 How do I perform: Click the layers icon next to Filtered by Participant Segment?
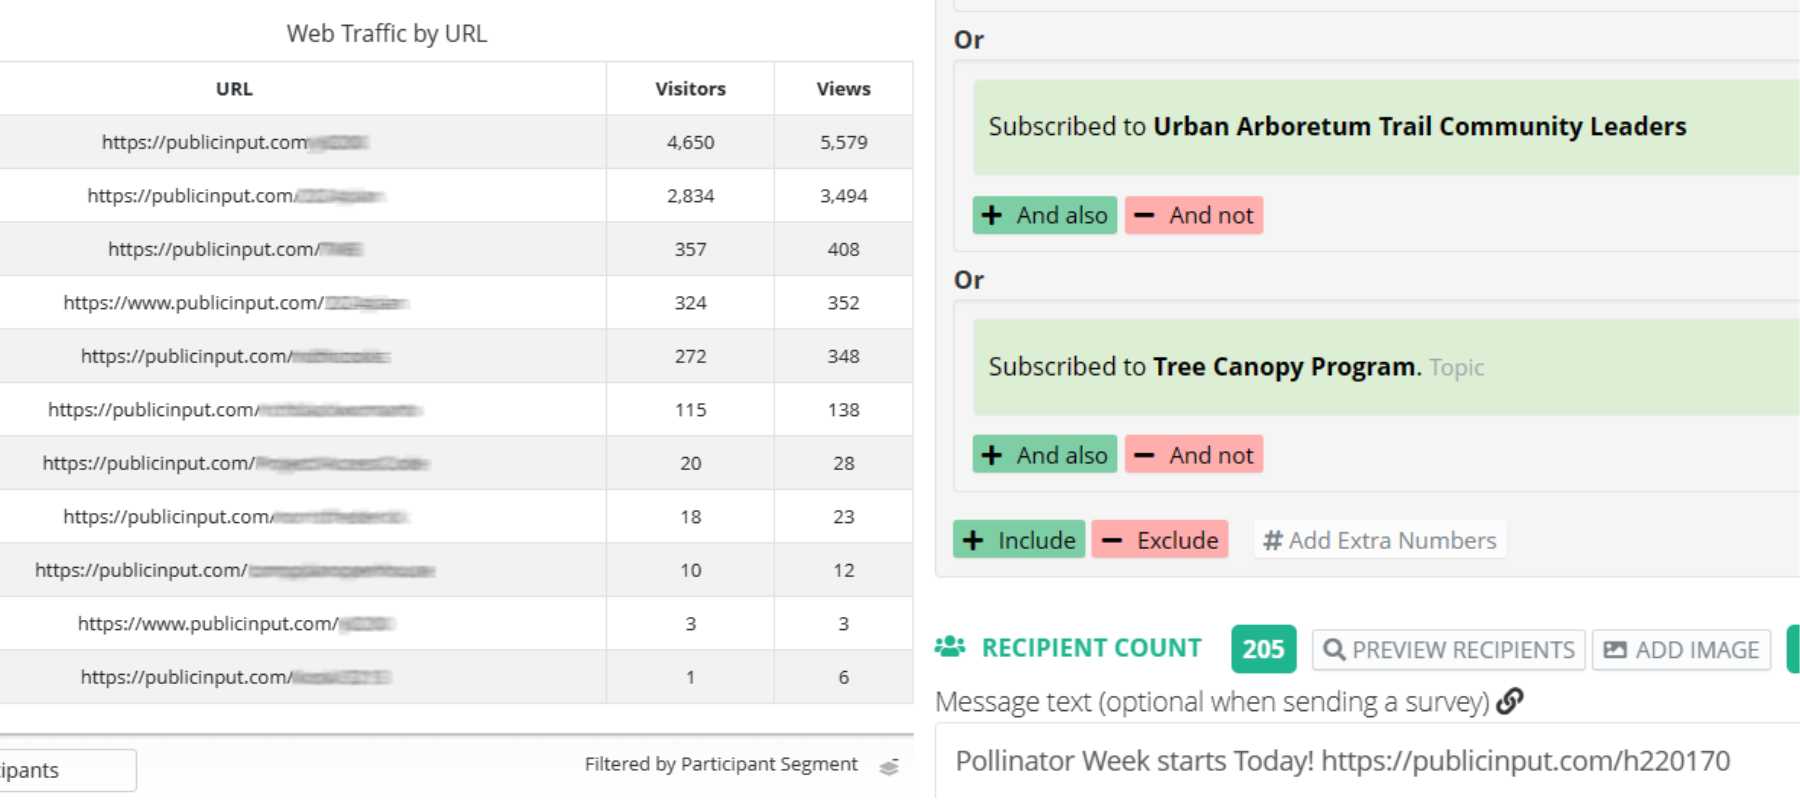[x=888, y=767]
